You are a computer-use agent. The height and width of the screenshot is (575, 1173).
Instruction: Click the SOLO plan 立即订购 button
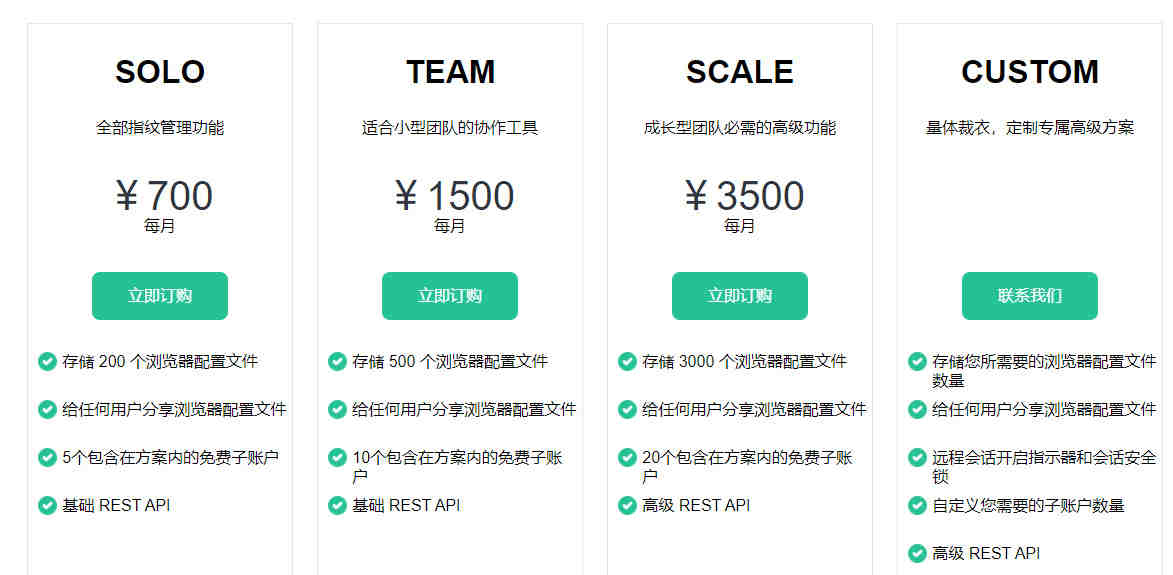click(160, 296)
